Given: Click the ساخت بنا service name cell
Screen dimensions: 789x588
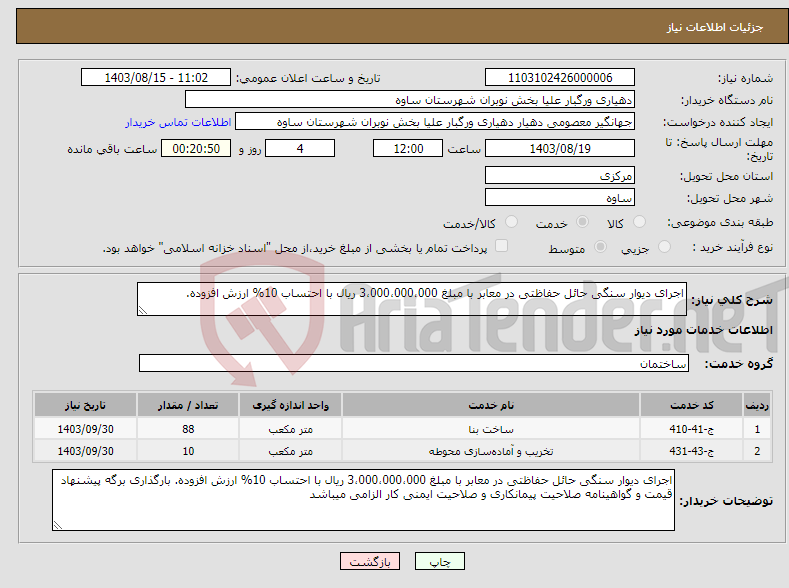Looking at the screenshot, I should coord(491,429).
